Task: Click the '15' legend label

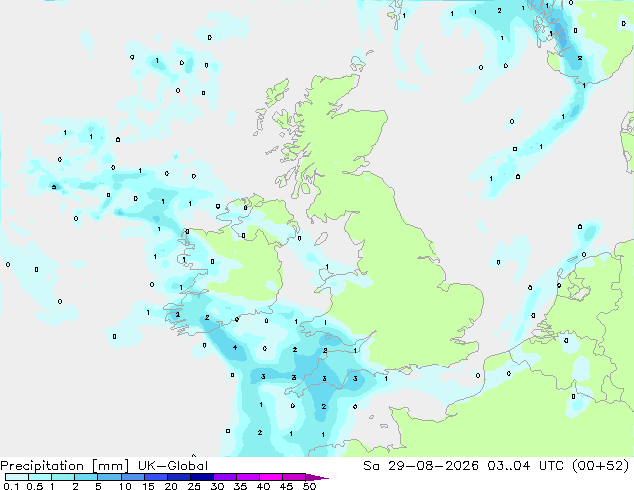Action: tap(148, 486)
